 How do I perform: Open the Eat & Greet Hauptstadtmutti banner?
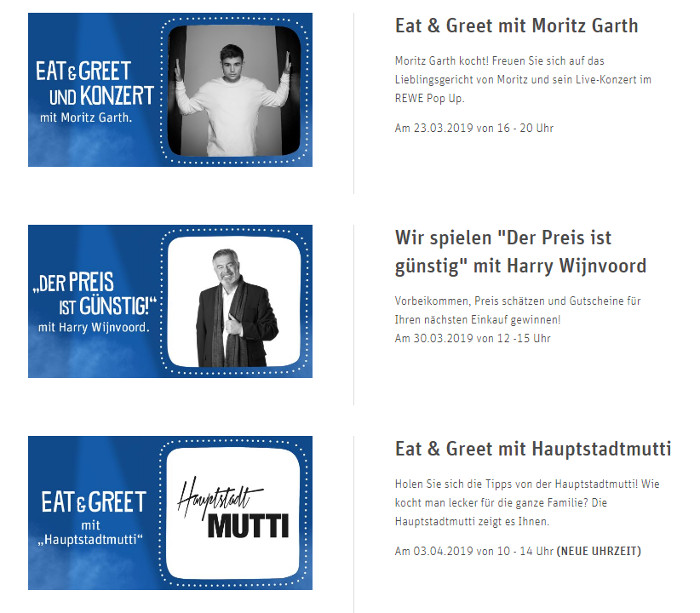click(x=170, y=513)
